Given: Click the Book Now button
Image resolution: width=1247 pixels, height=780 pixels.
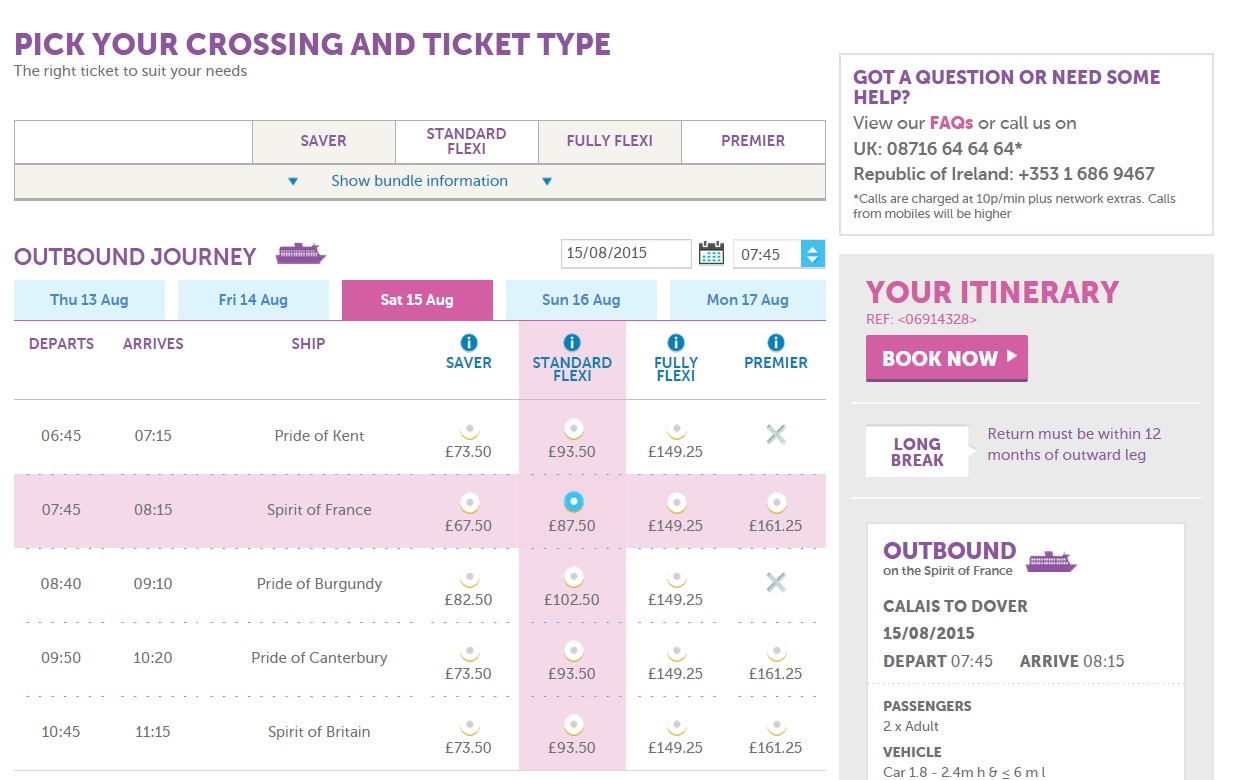Looking at the screenshot, I should point(947,358).
